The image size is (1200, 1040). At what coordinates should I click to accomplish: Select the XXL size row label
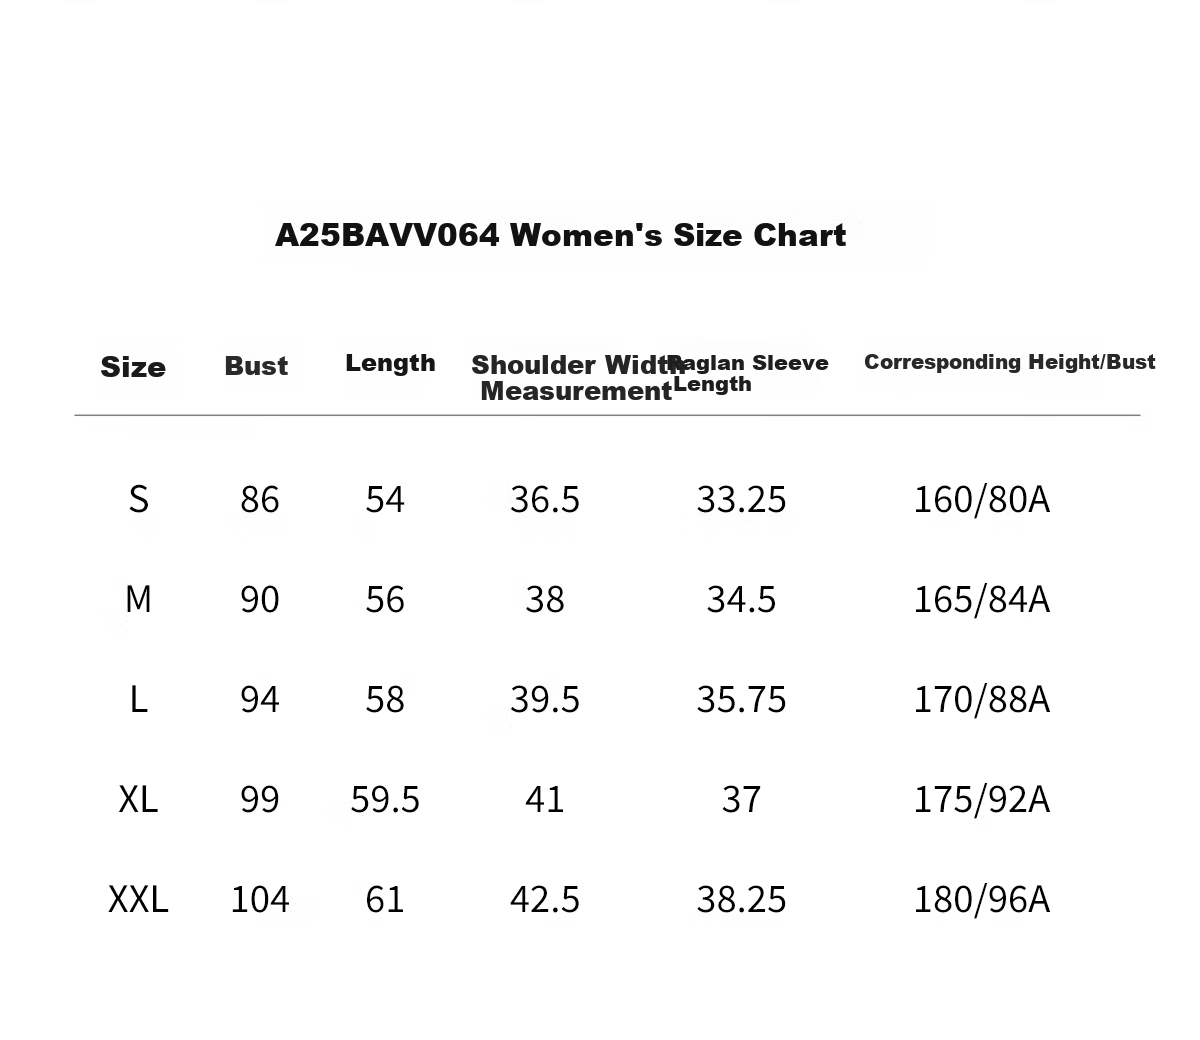138,899
